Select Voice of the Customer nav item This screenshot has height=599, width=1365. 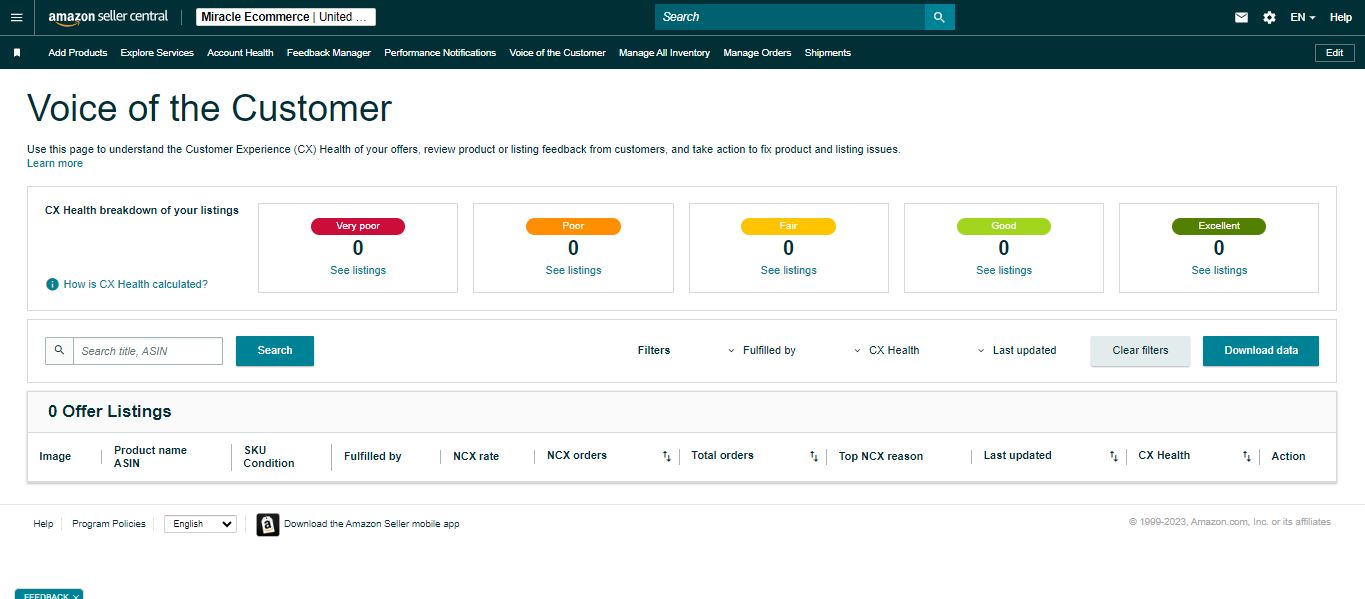557,53
